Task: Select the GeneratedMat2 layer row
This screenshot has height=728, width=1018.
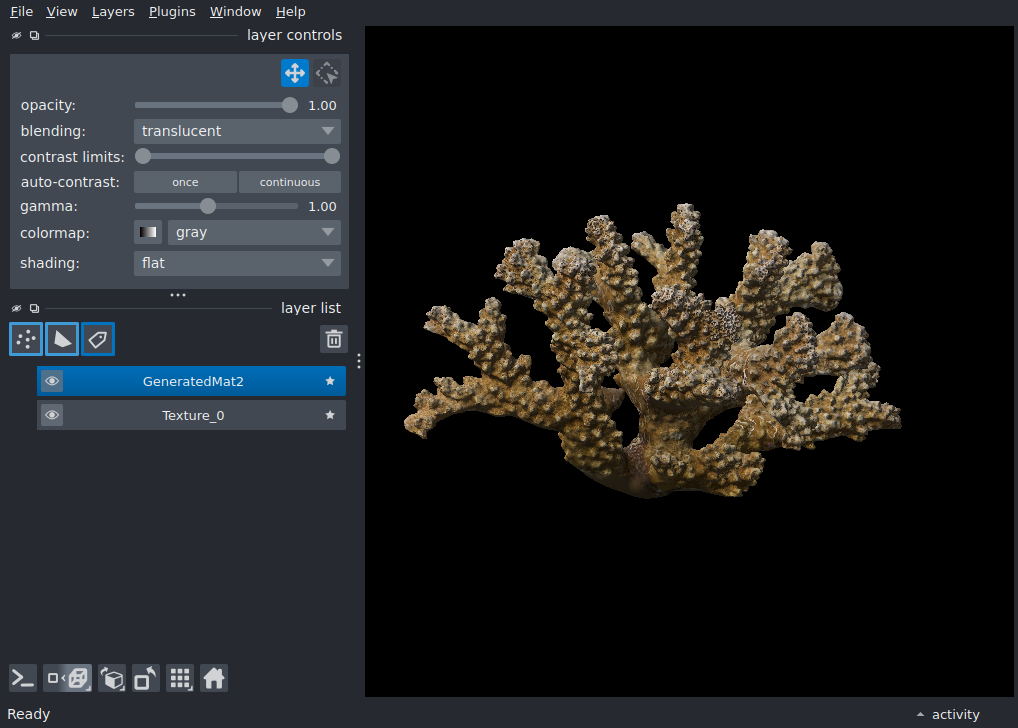Action: [192, 381]
